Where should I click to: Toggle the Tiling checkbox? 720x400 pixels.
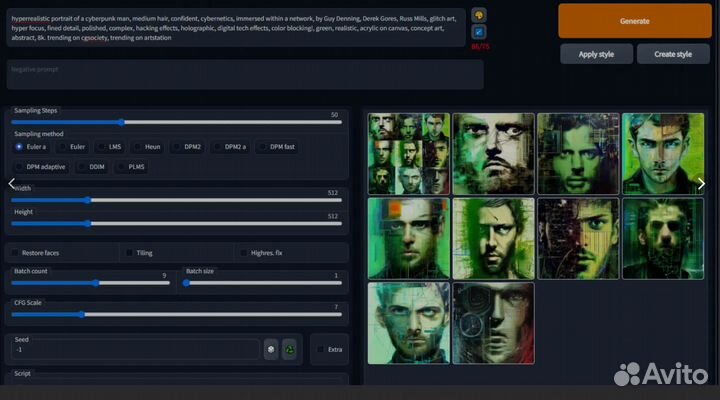129,253
